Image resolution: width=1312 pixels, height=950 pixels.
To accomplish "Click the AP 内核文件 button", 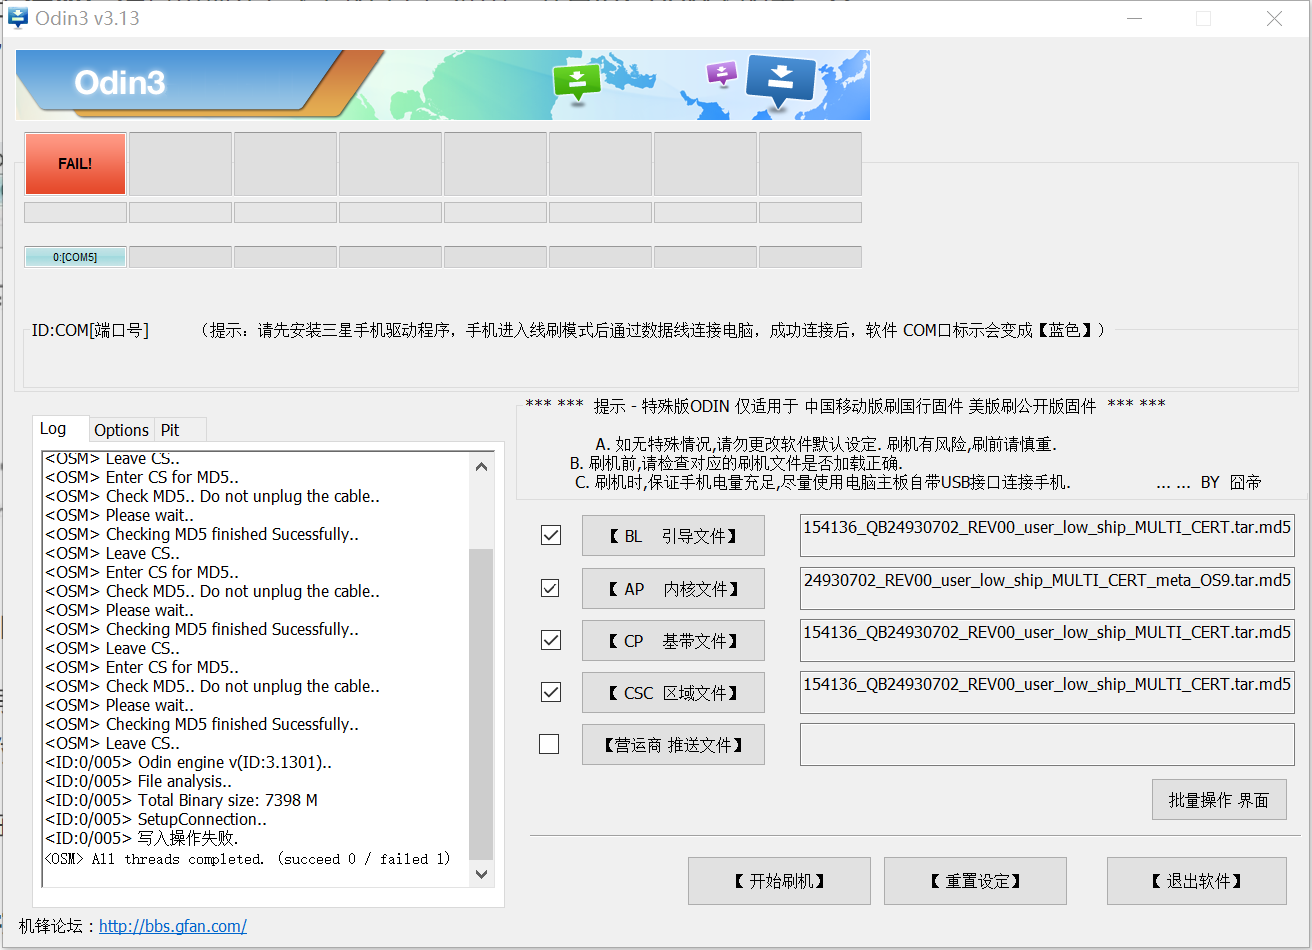I will [673, 588].
